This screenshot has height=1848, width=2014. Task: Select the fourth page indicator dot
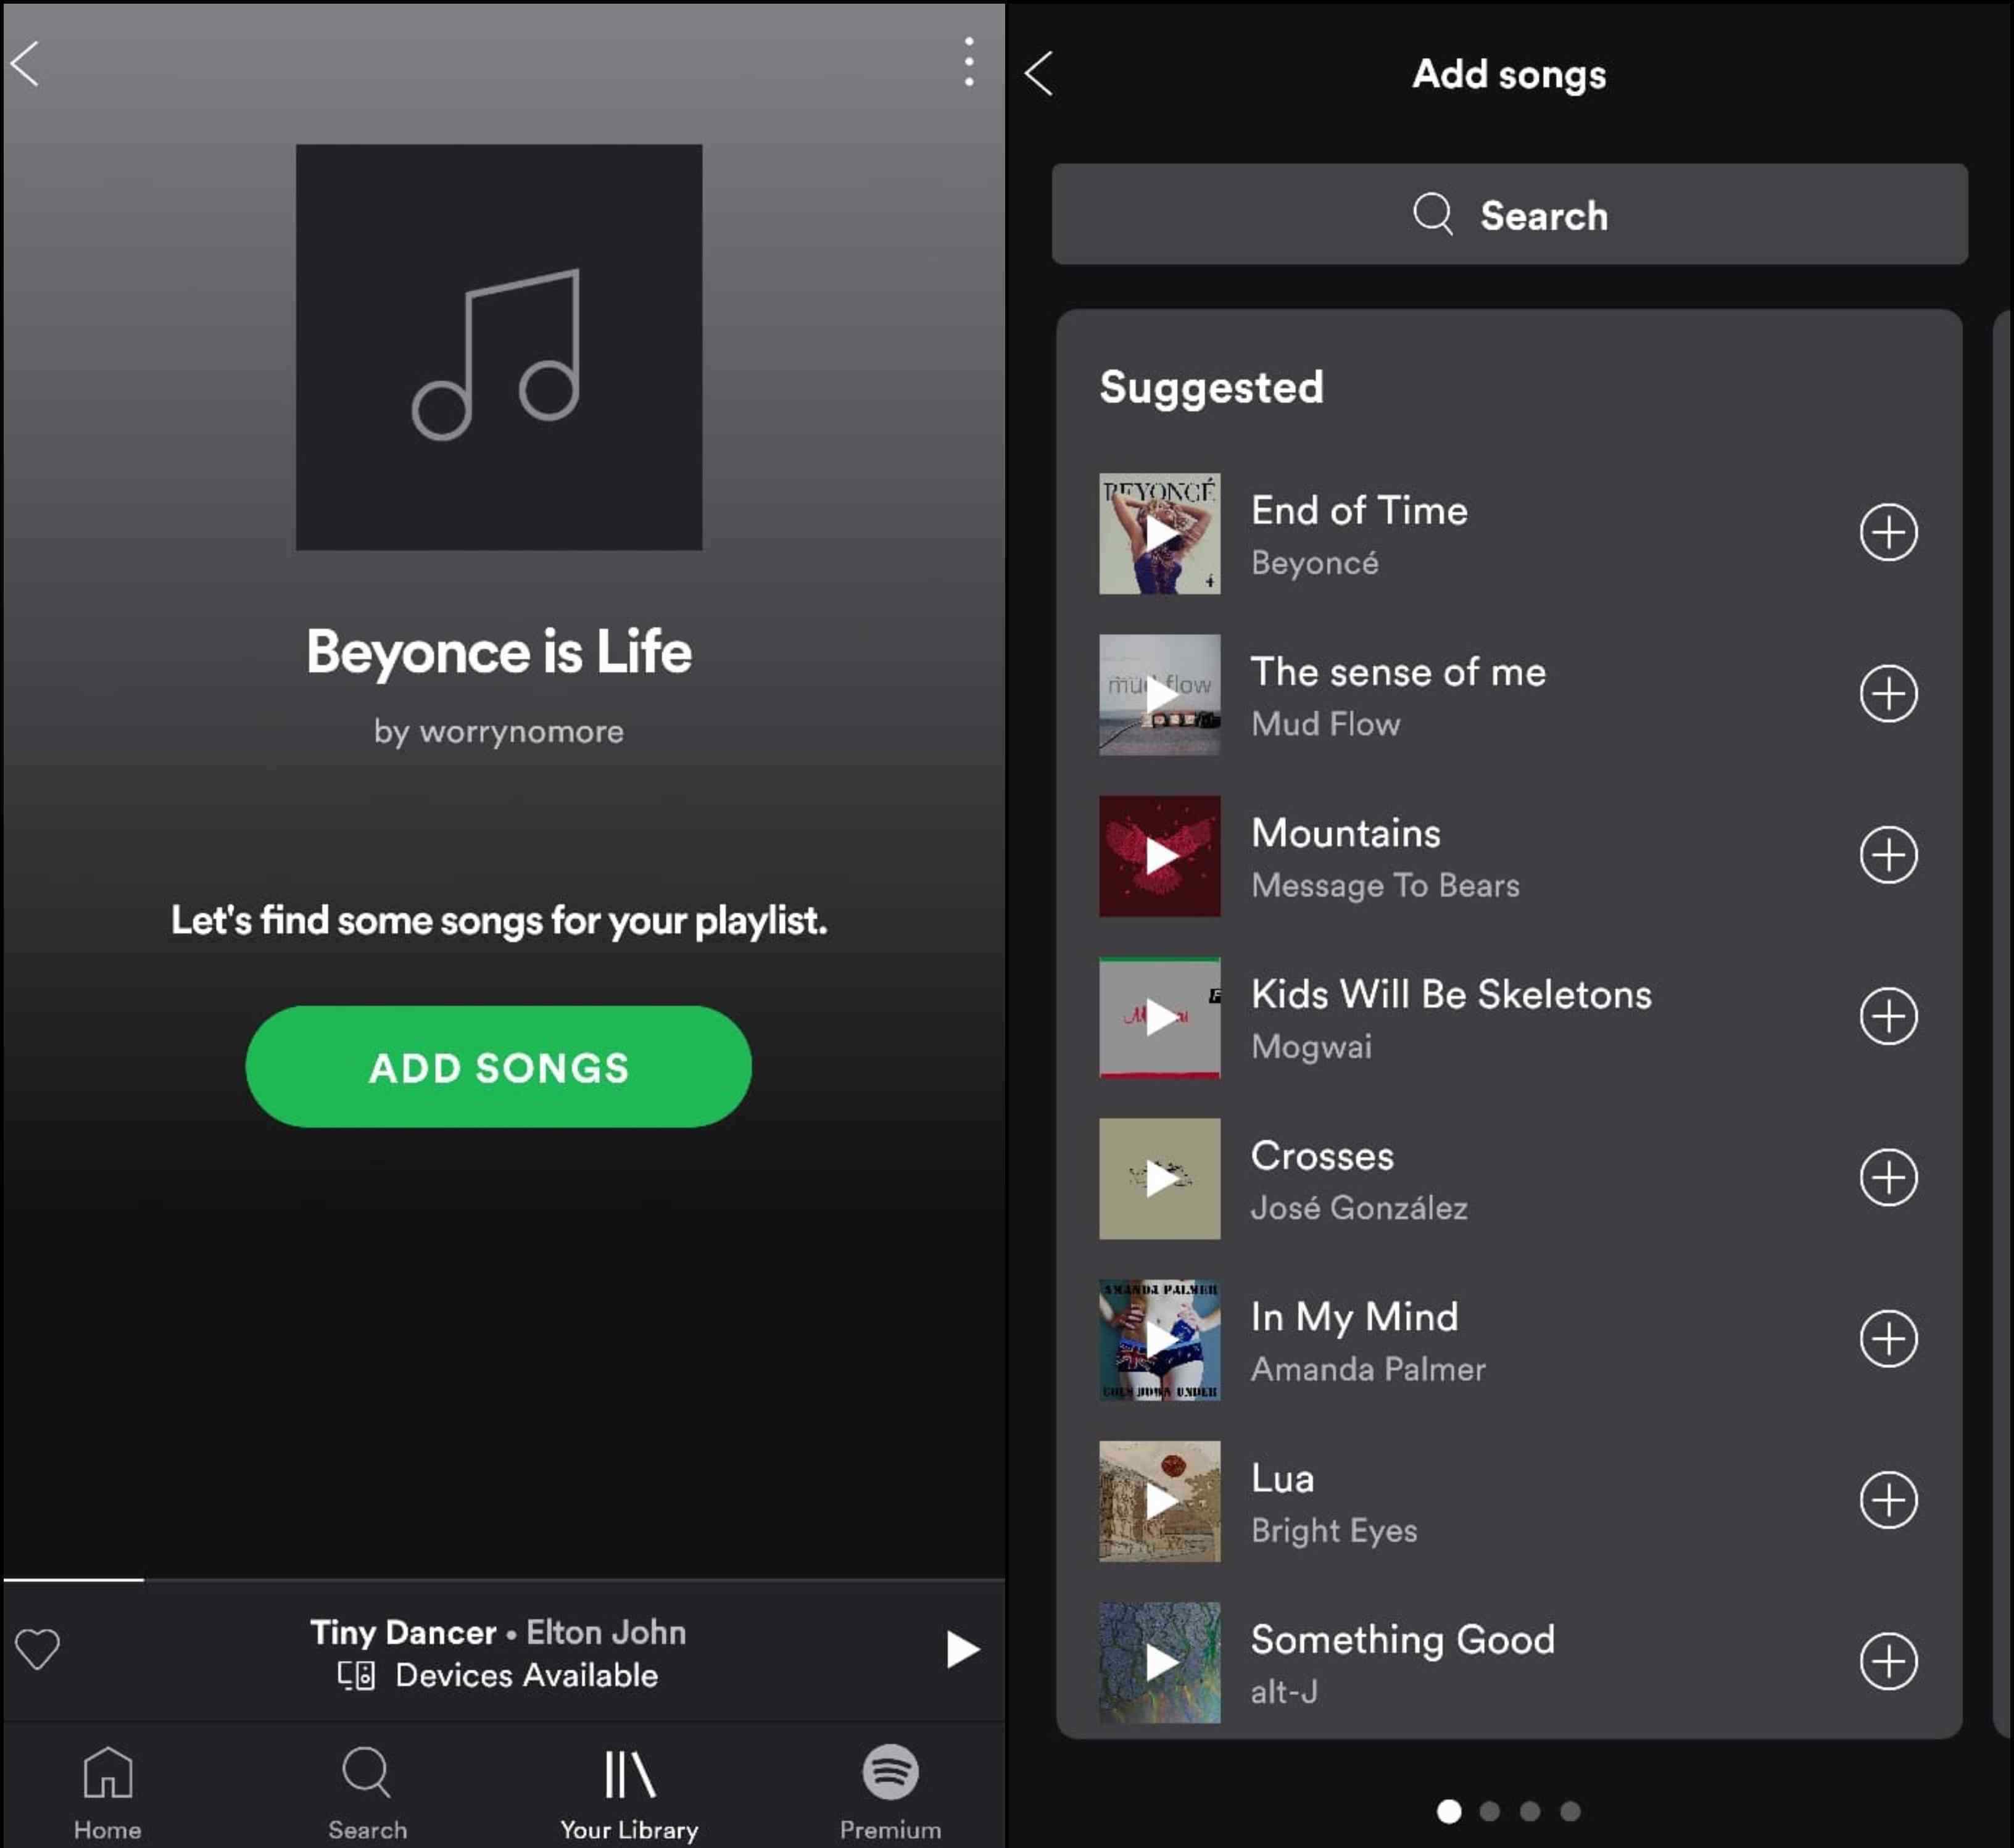(1571, 1811)
